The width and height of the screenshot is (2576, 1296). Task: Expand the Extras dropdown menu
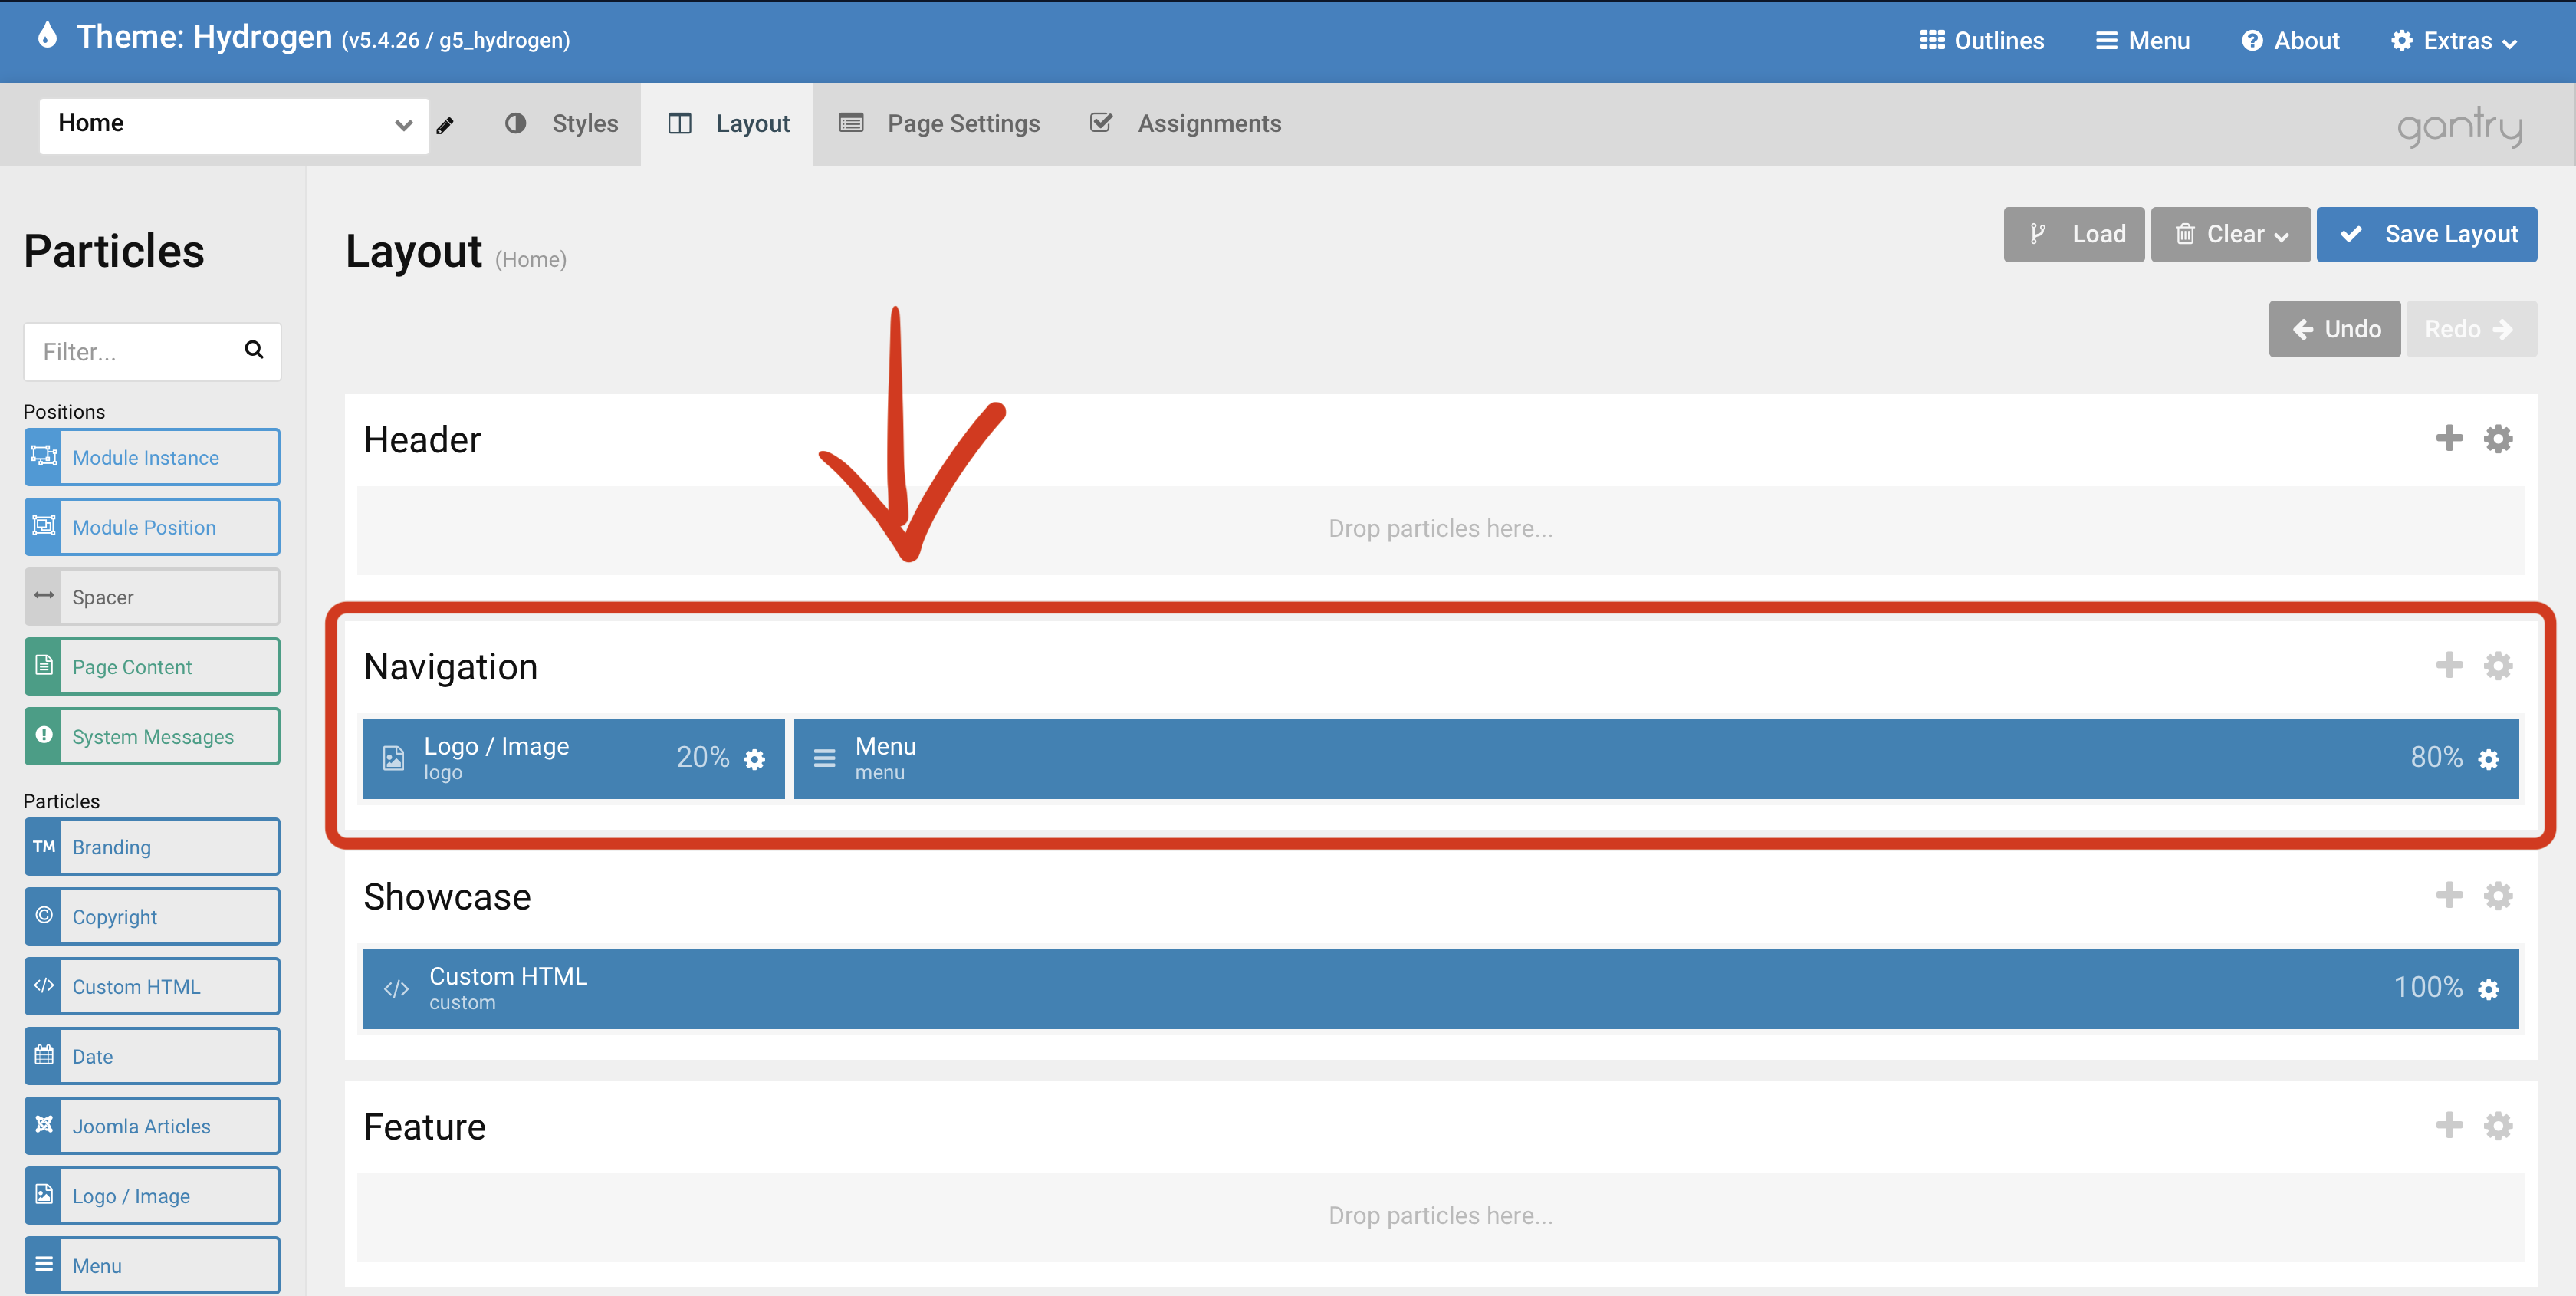[x=2454, y=41]
